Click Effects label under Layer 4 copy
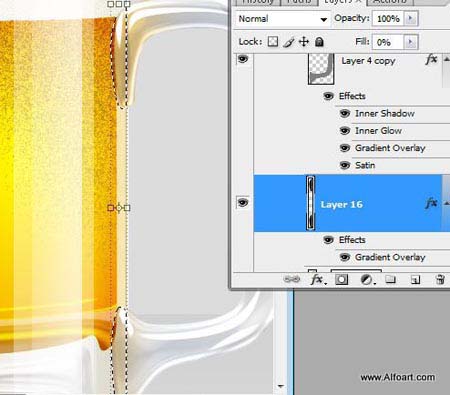 [352, 96]
